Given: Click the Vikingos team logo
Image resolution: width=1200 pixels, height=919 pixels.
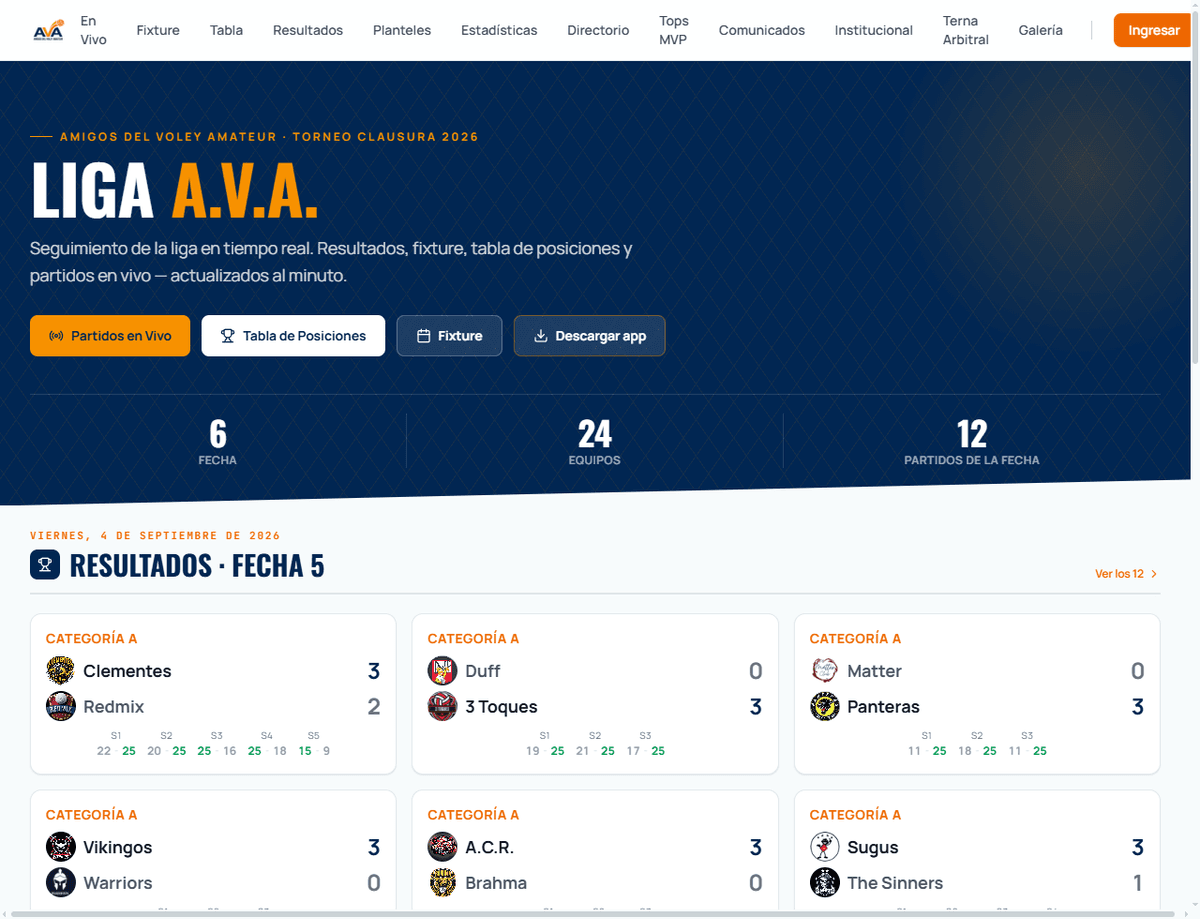Looking at the screenshot, I should (x=61, y=847).
